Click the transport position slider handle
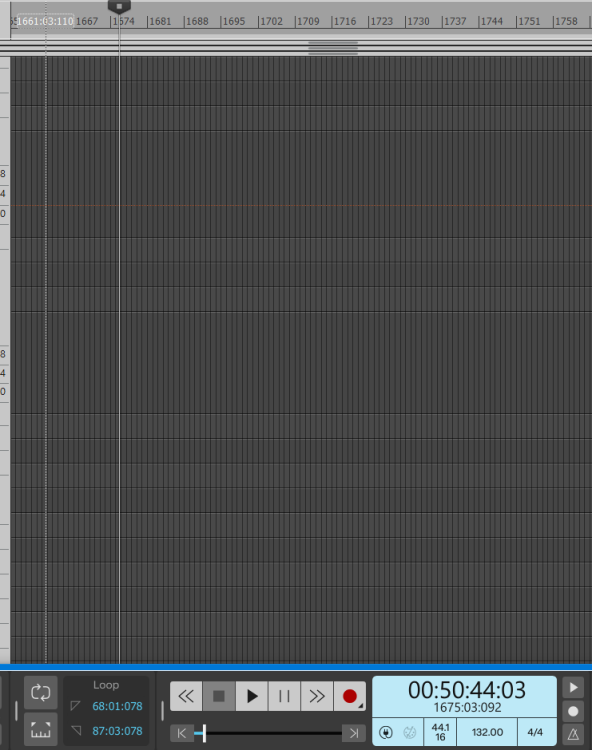 click(x=204, y=733)
